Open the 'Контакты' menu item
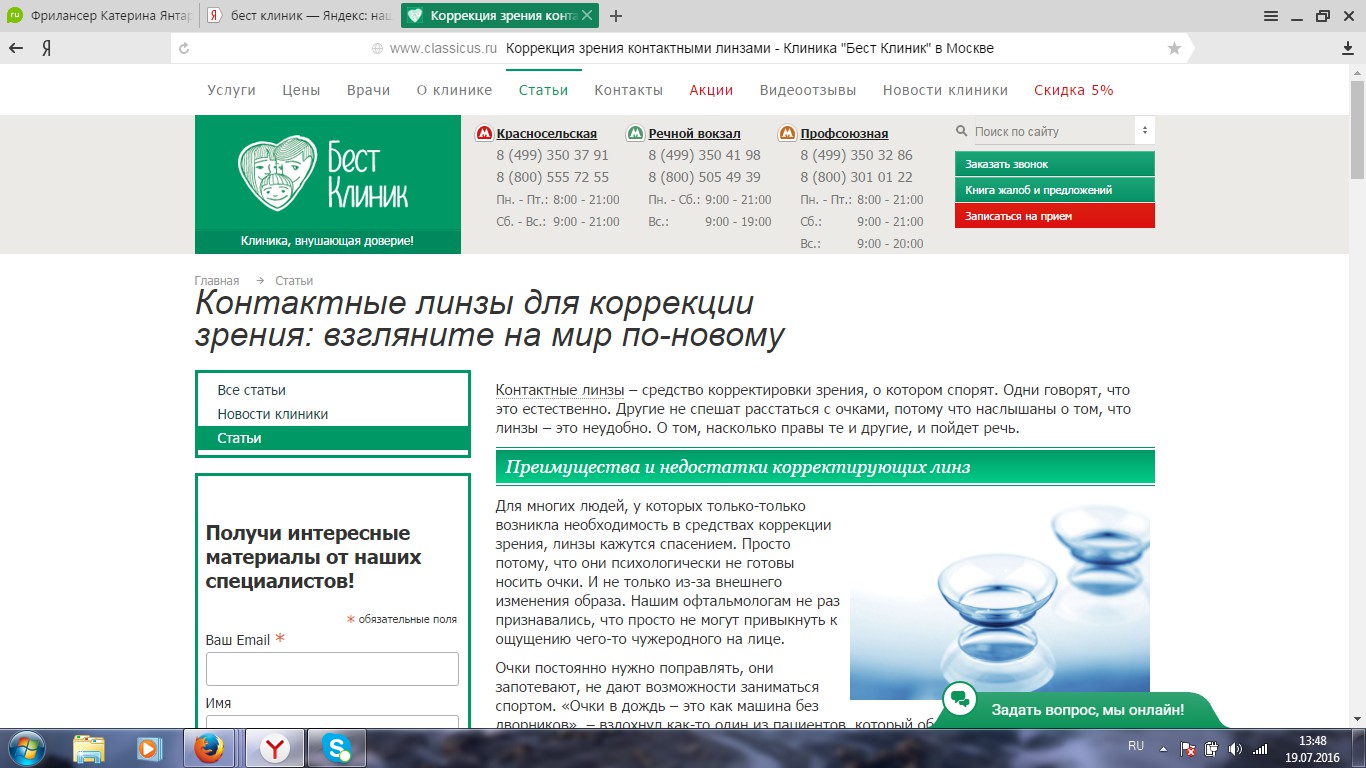 coord(629,90)
